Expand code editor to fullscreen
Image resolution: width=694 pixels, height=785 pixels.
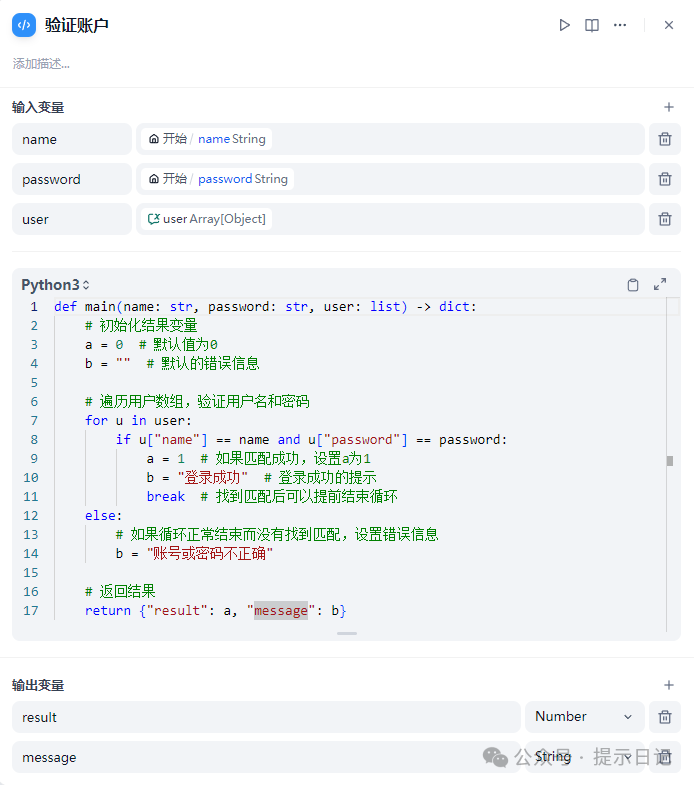(660, 285)
